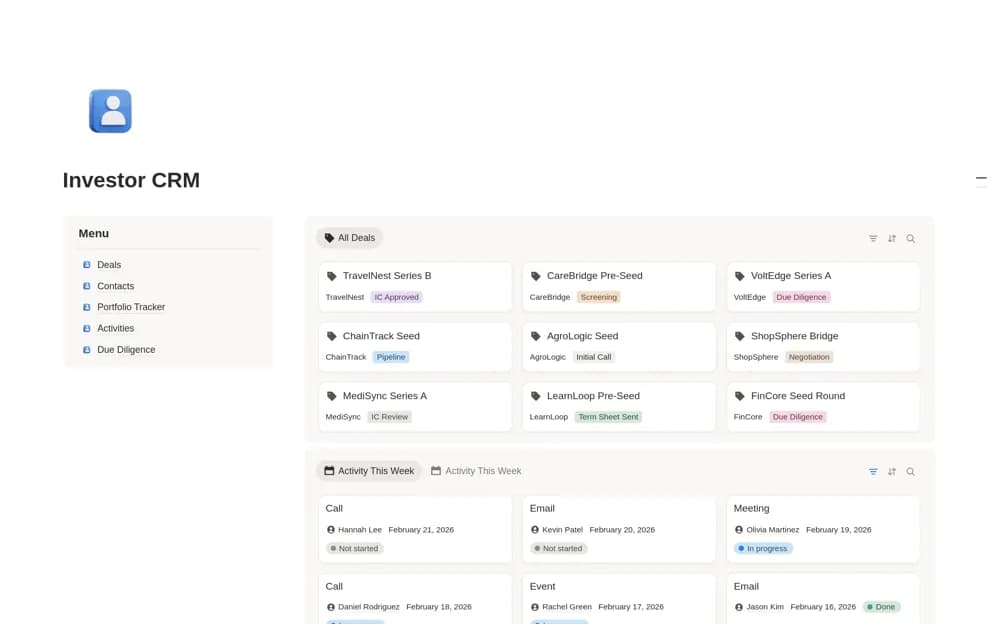Open the FinCore Seed Round deal card
Screen dimensions: 1000x624
tap(823, 406)
